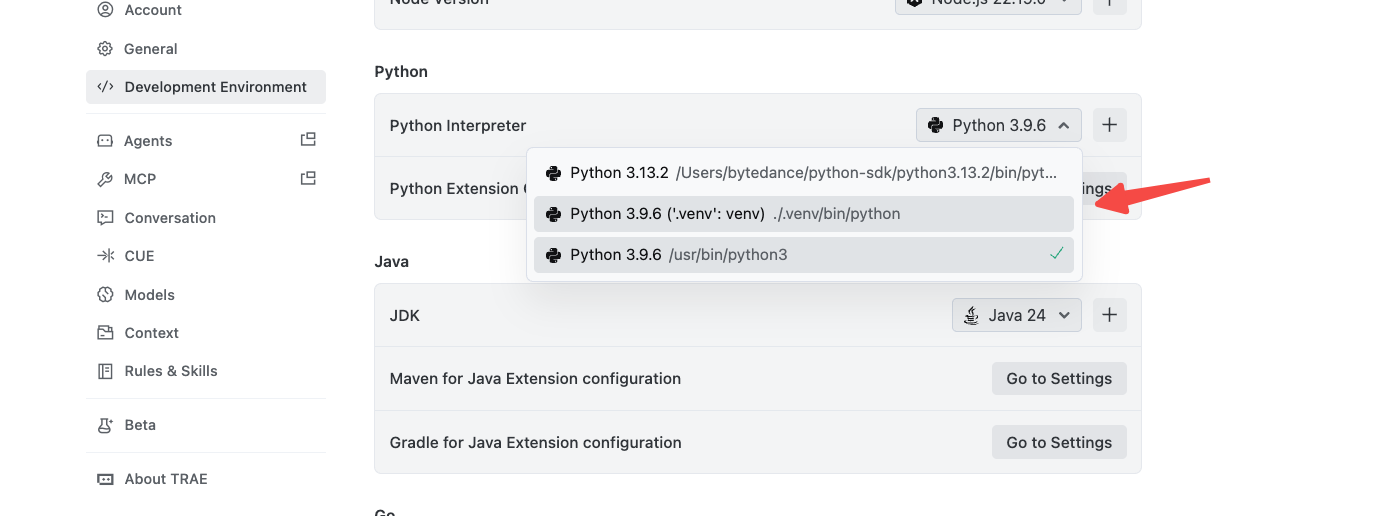Open external link icon beside Agents
This screenshot has width=1394, height=516.
coord(308,140)
